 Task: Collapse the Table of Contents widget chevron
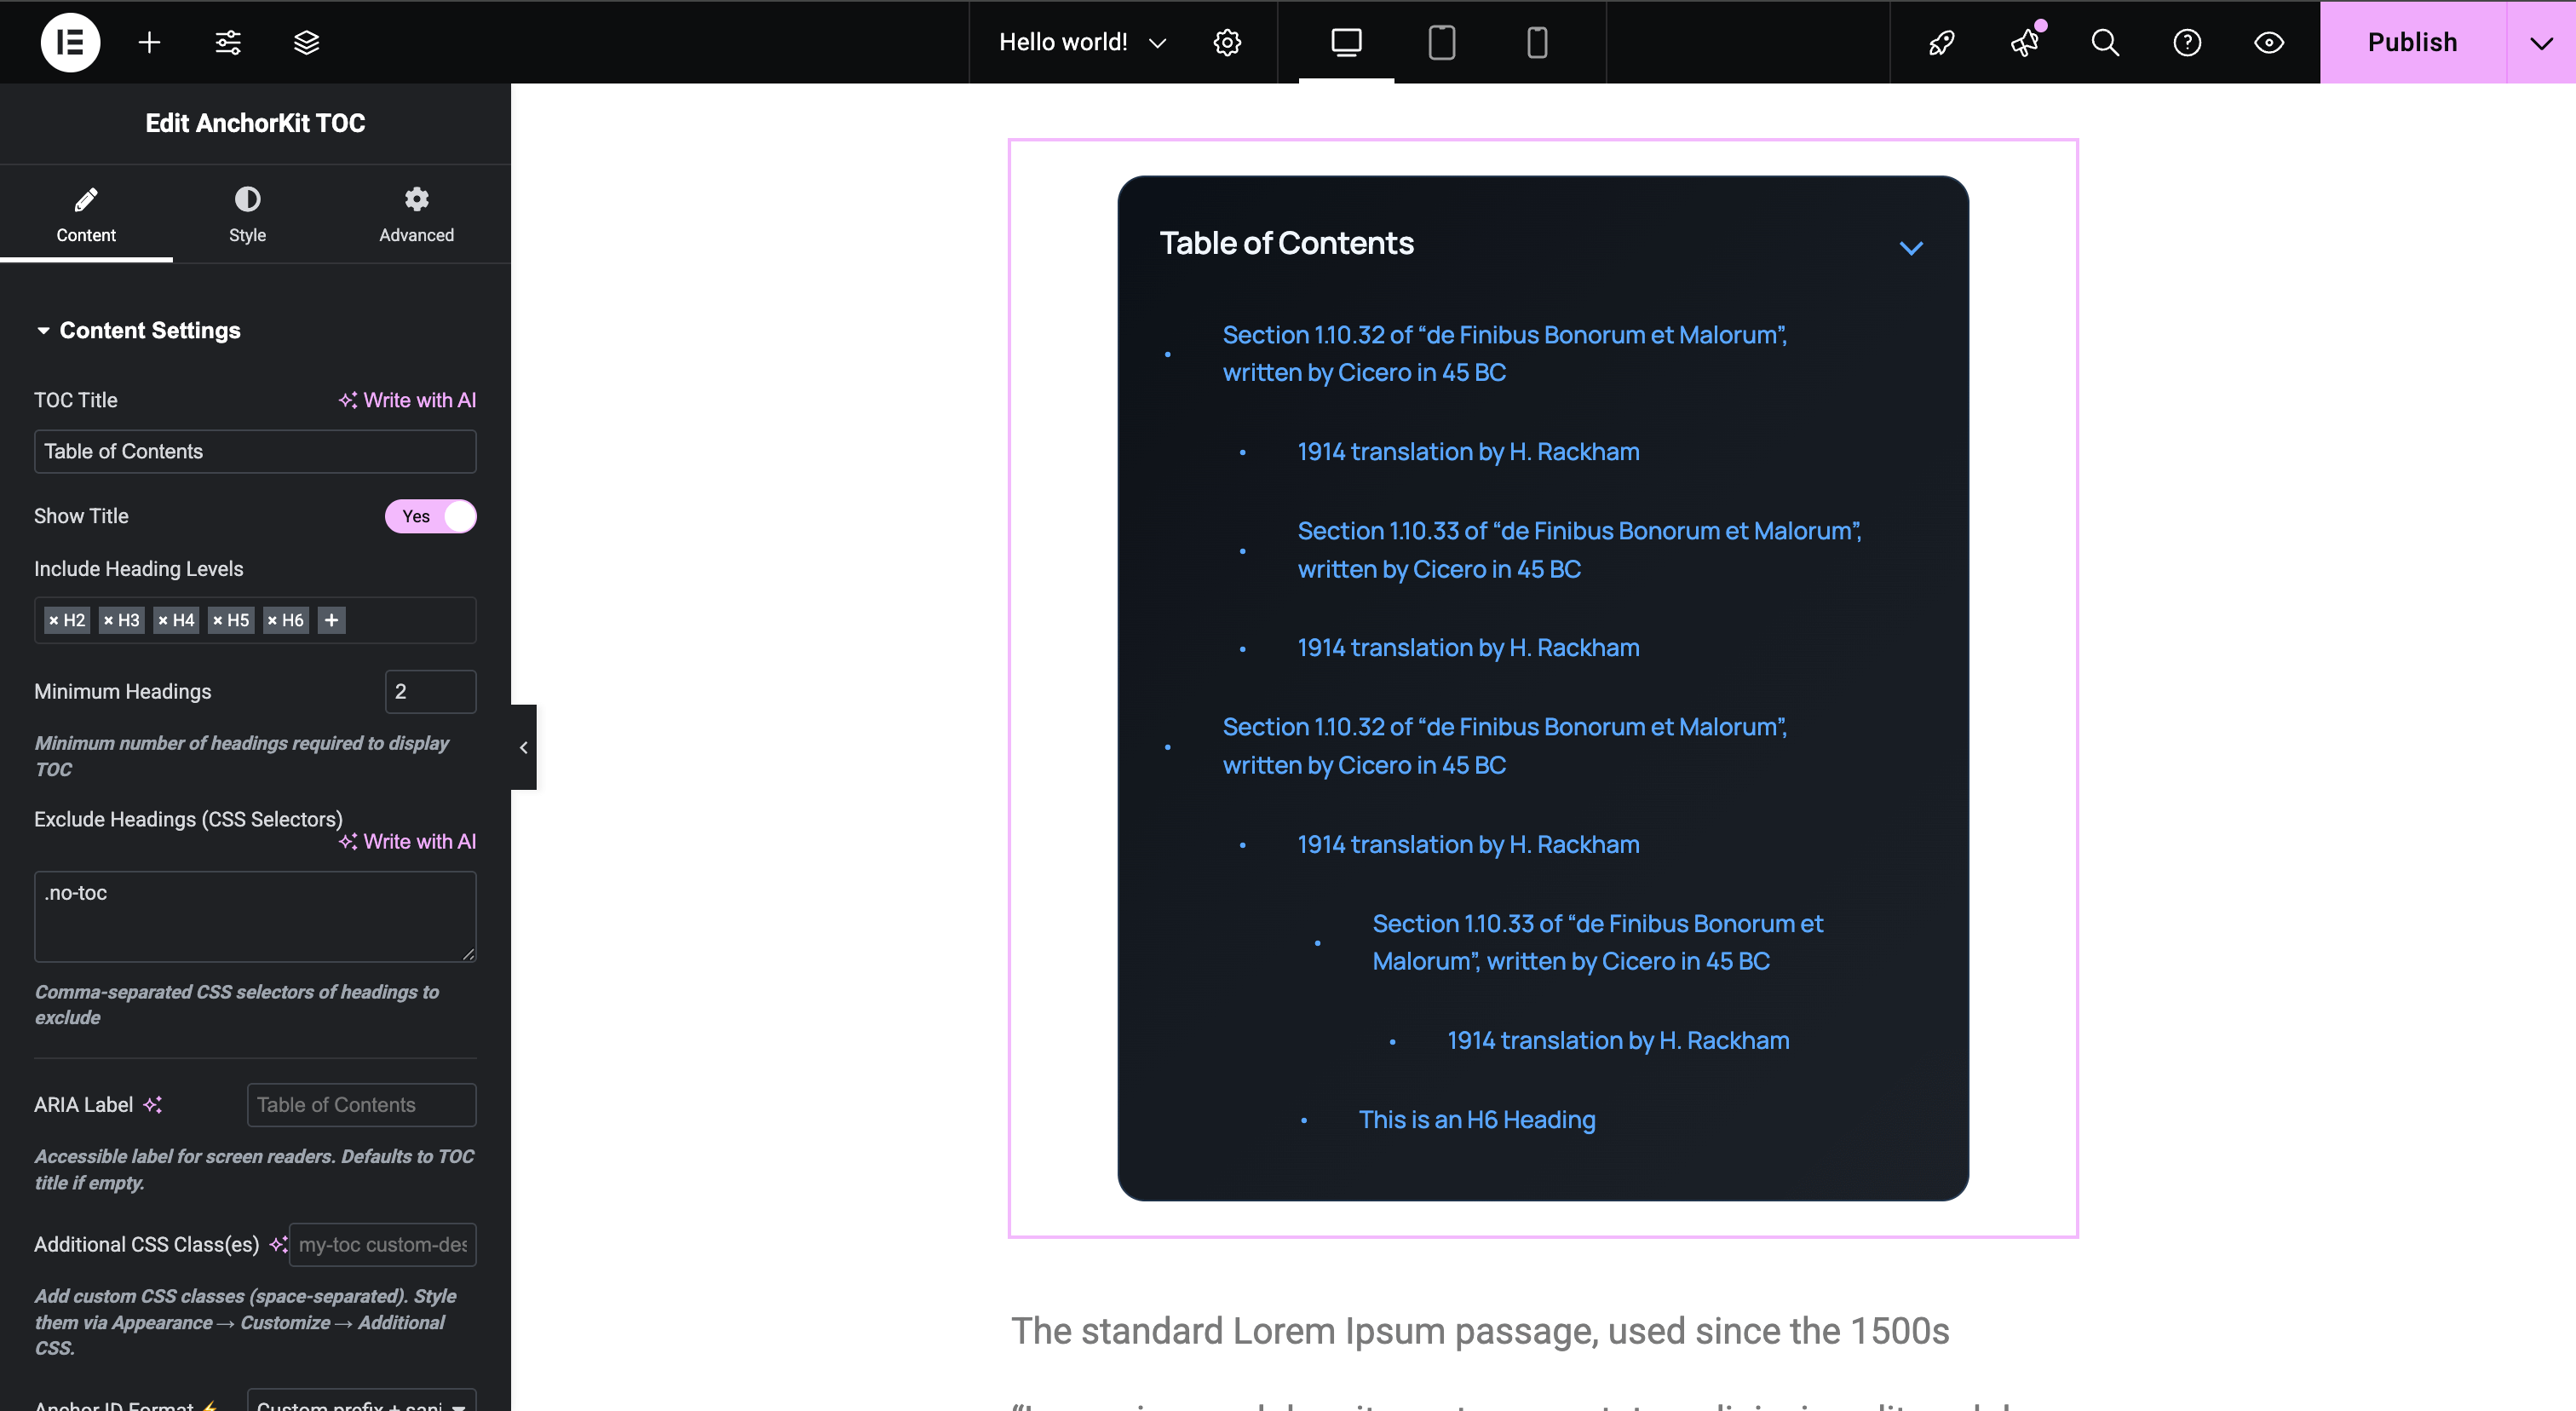[x=1911, y=247]
